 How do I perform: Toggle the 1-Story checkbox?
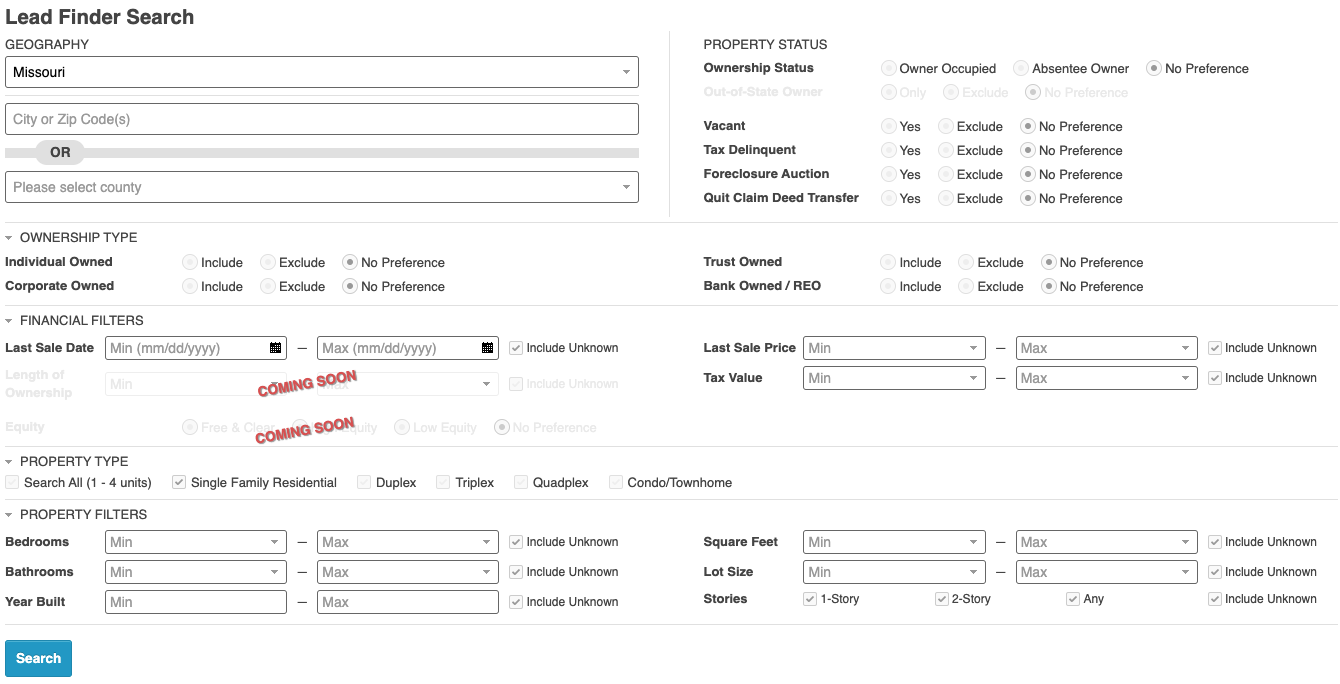pos(810,599)
